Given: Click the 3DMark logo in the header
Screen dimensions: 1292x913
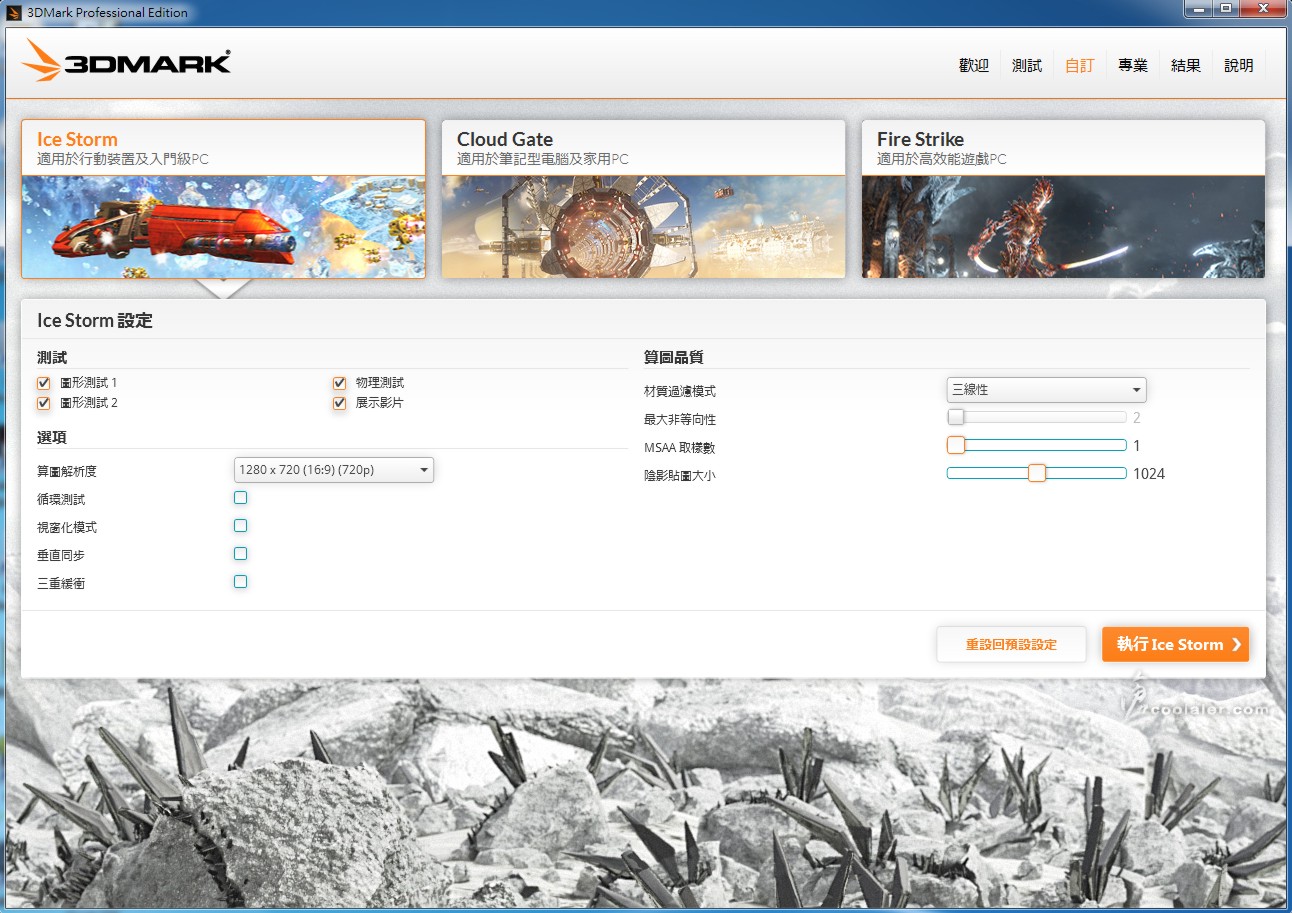Looking at the screenshot, I should click(126, 62).
